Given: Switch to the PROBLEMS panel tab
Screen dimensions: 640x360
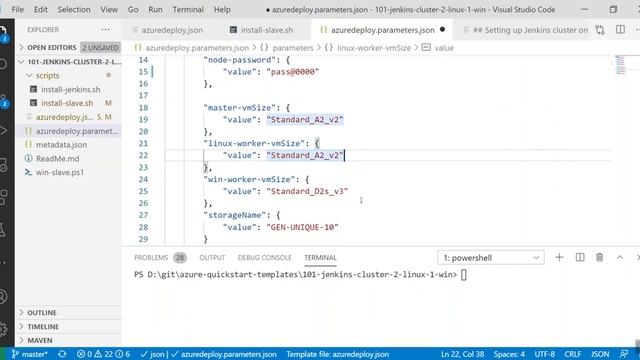Looking at the screenshot, I should (x=151, y=258).
